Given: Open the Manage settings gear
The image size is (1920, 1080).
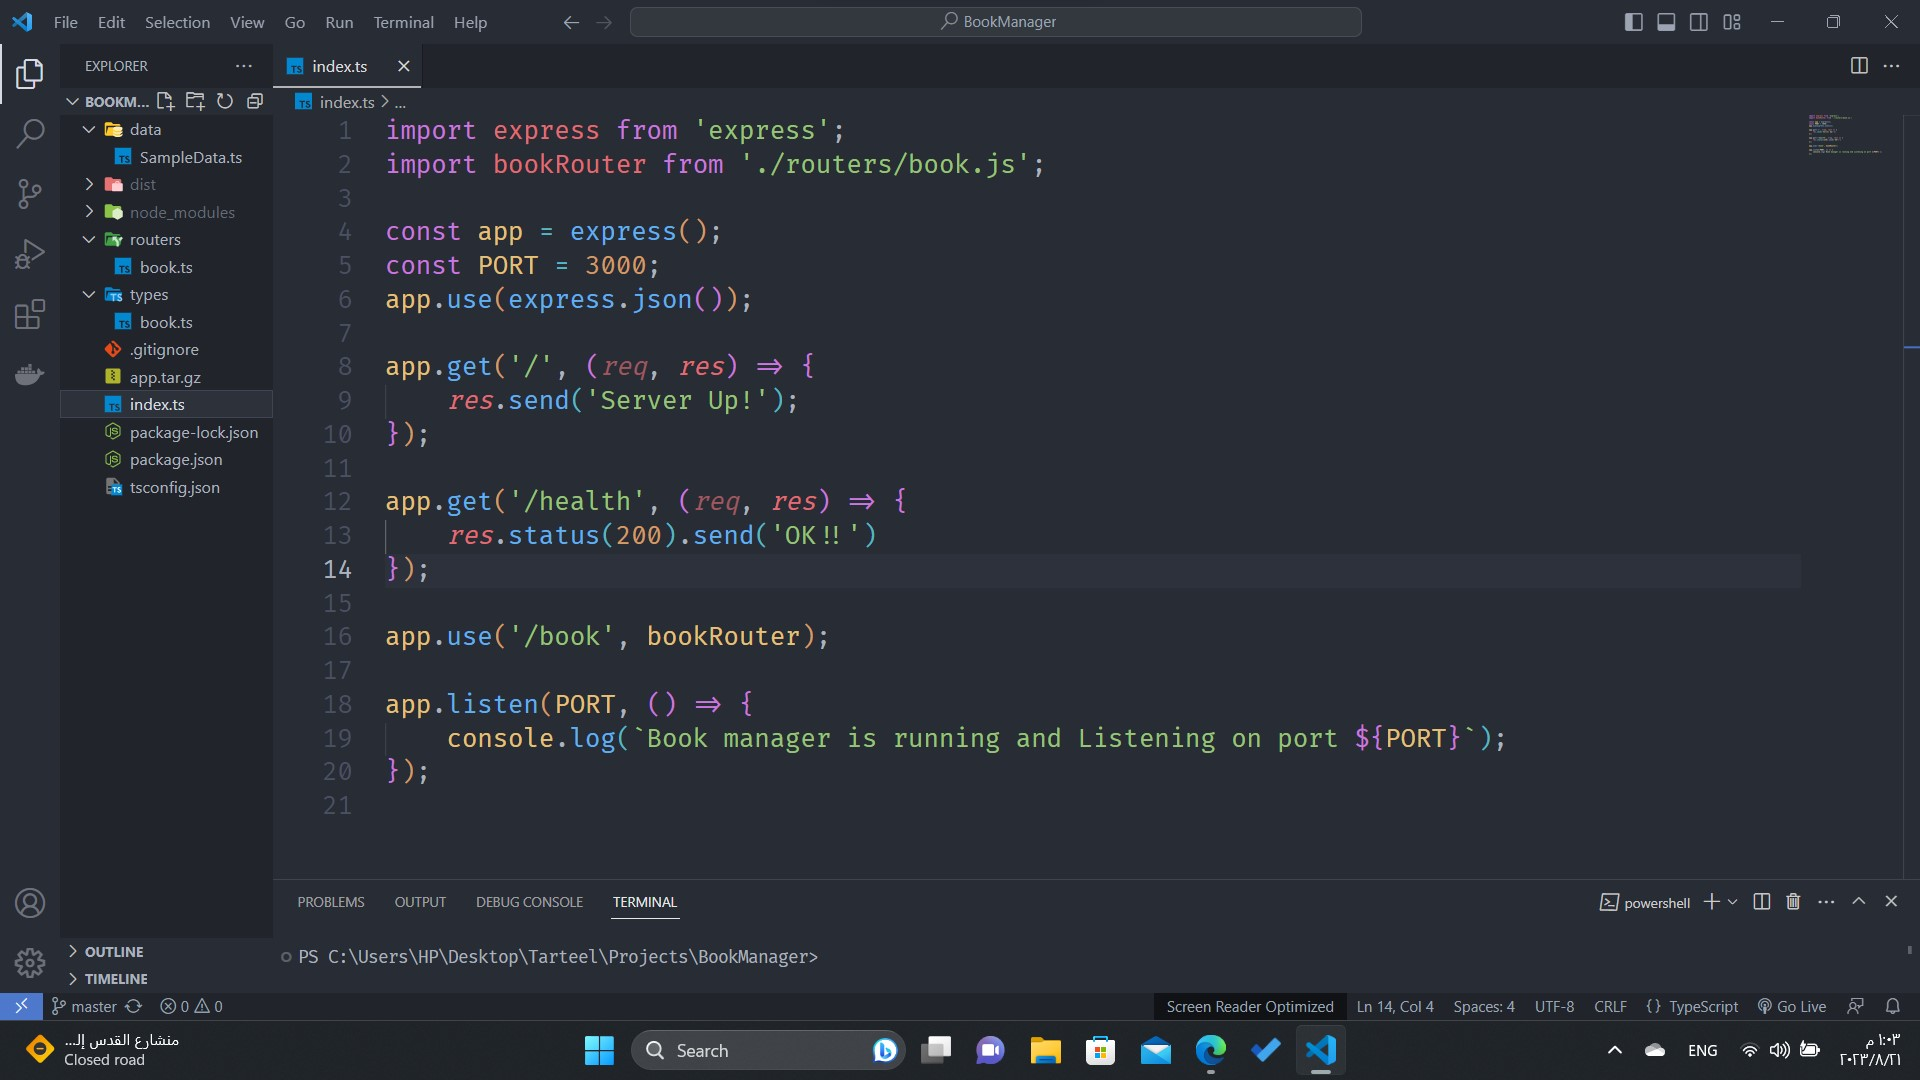Looking at the screenshot, I should [x=30, y=962].
